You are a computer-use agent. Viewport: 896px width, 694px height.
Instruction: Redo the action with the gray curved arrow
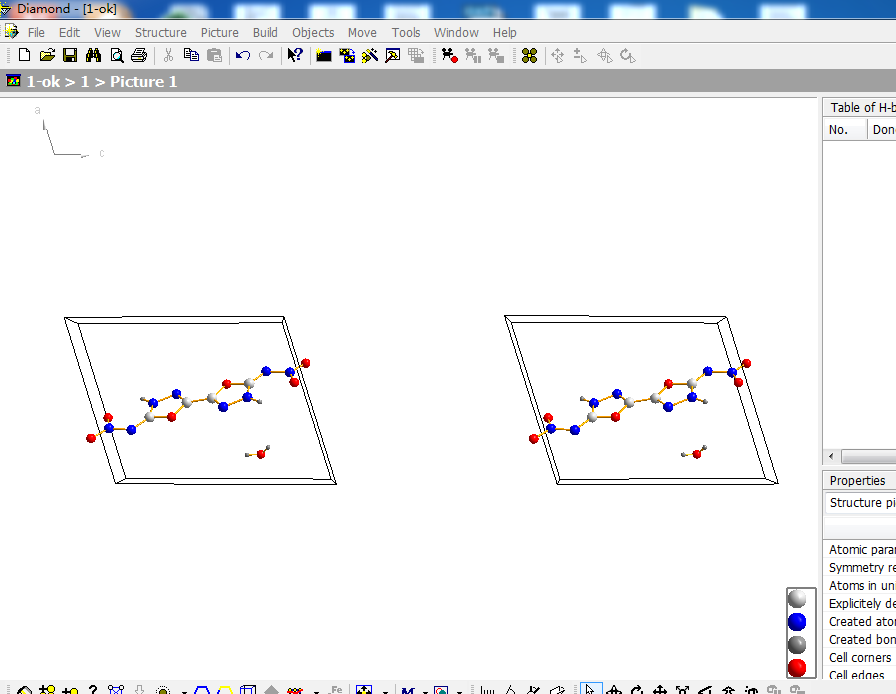(x=266, y=55)
